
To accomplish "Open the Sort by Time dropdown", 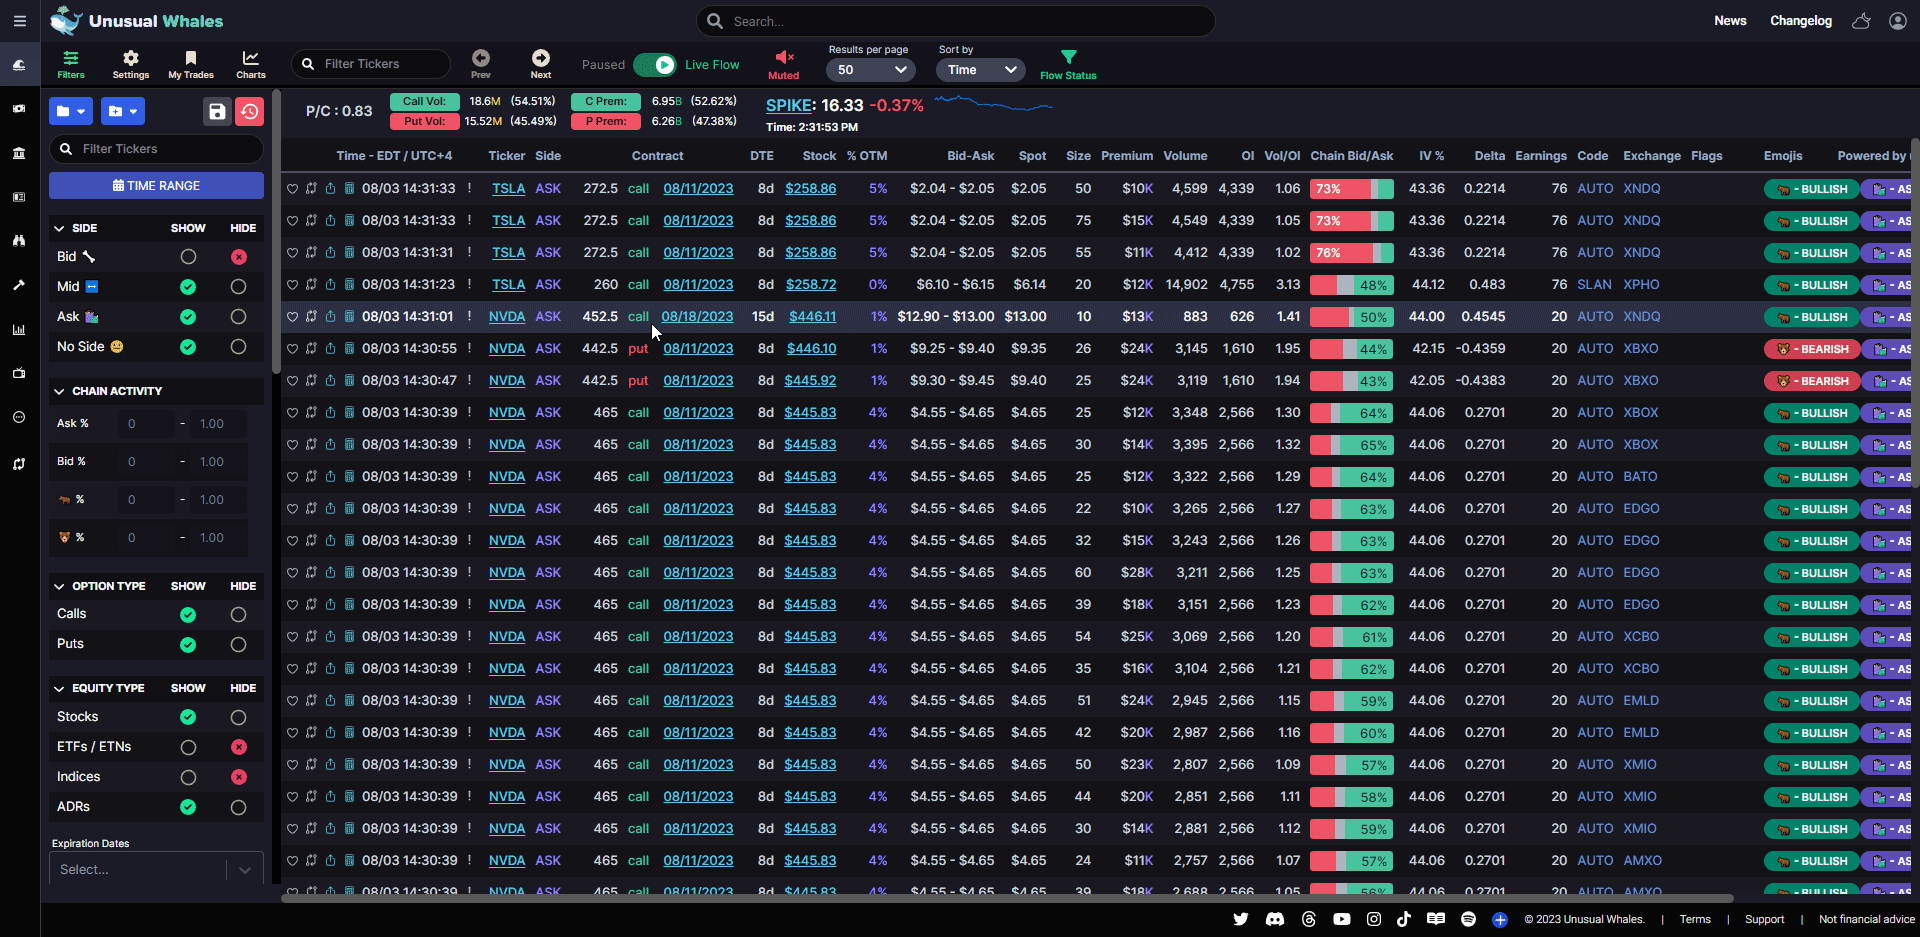I will [x=981, y=70].
